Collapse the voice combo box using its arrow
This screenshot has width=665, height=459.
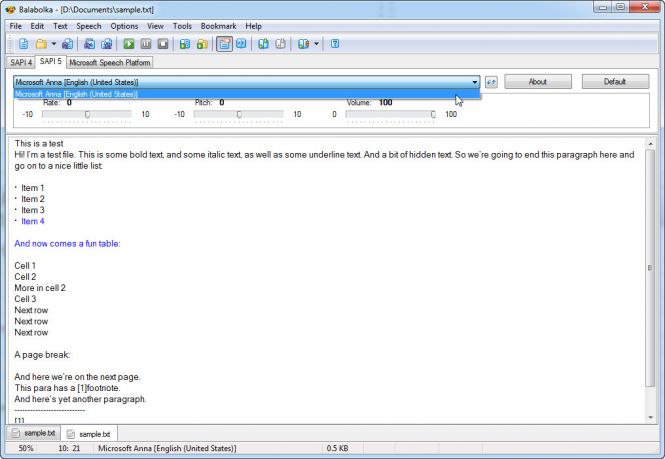point(475,82)
